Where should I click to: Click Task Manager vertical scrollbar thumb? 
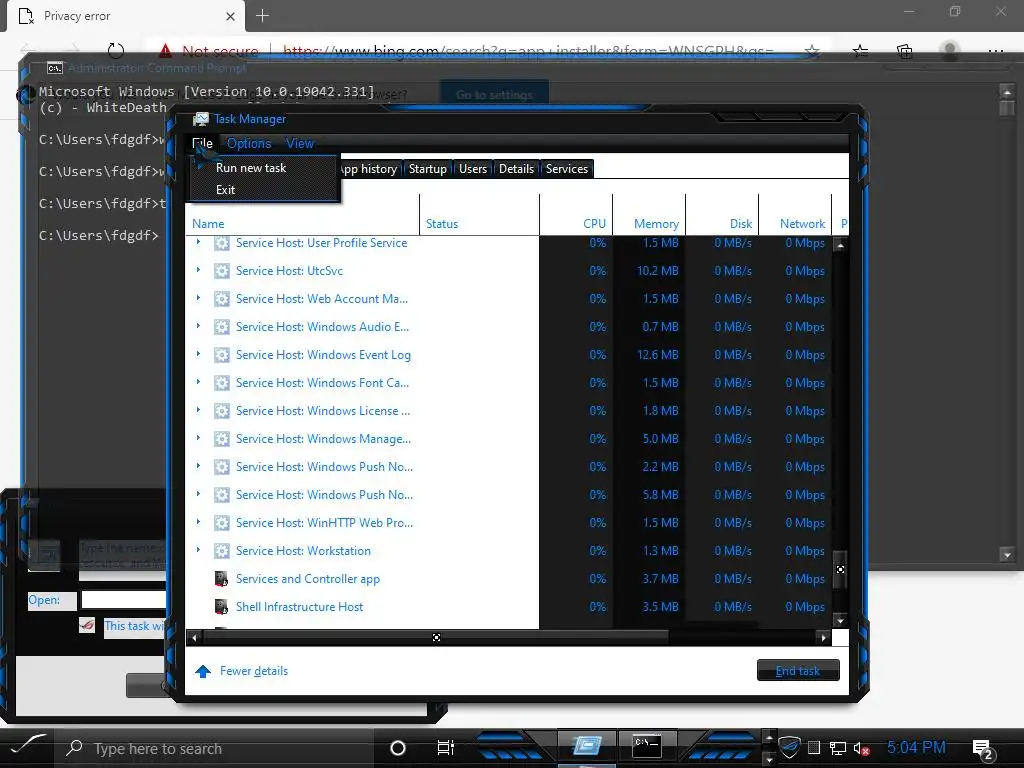tap(840, 569)
